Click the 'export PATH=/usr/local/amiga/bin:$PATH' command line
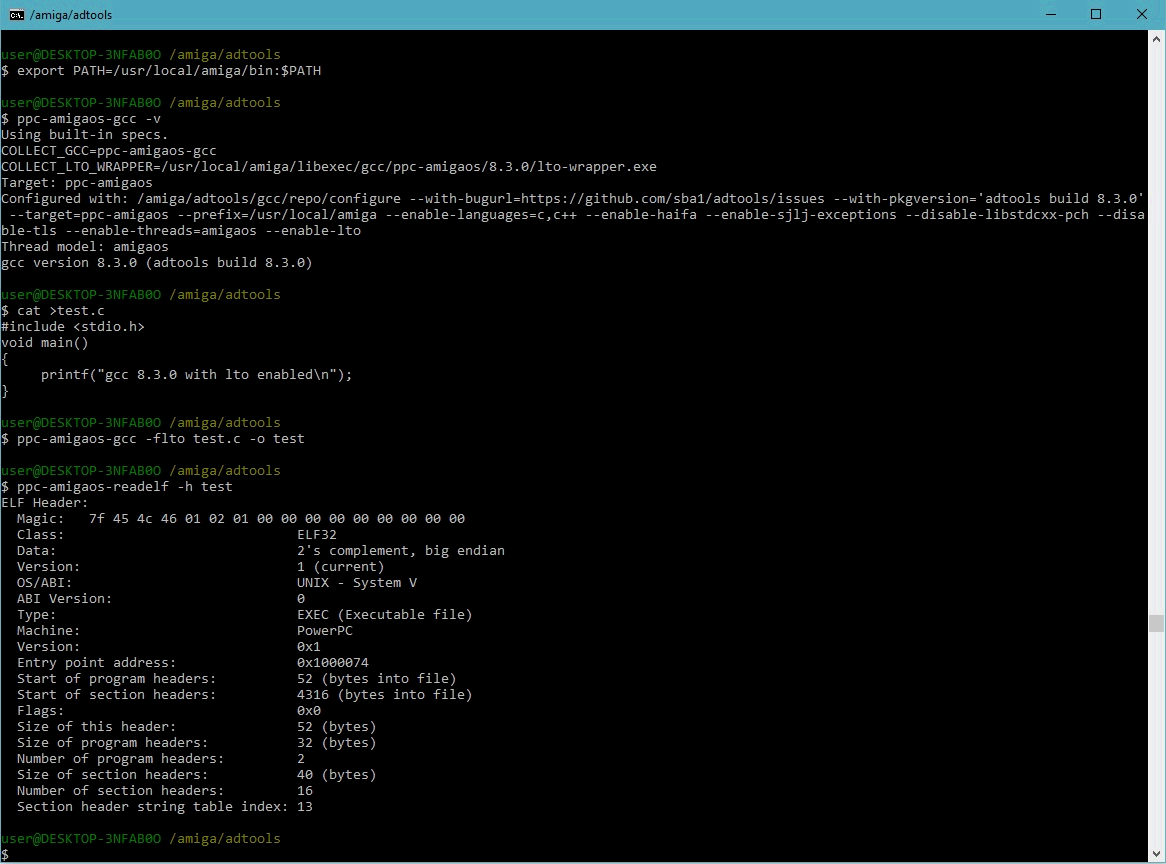Viewport: 1166px width, 864px height. click(161, 71)
